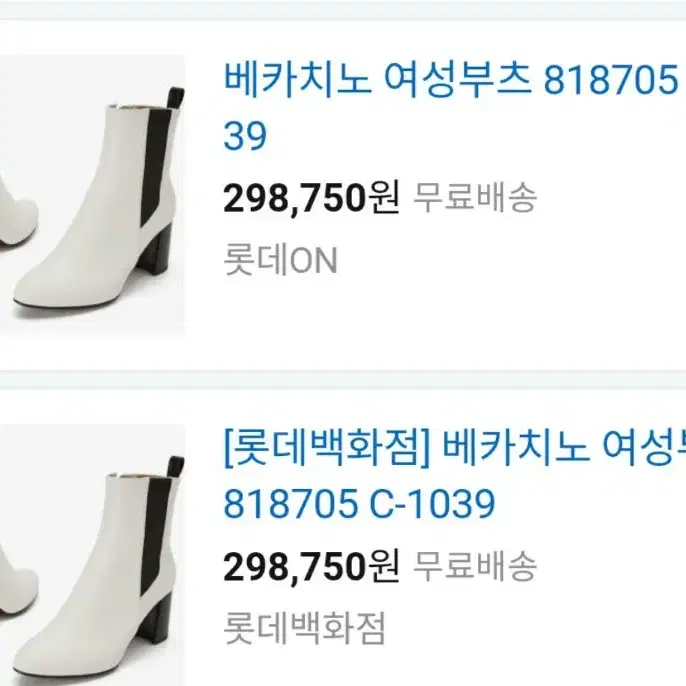Click the gray divider between the listings
The width and height of the screenshot is (686, 686).
[343, 380]
